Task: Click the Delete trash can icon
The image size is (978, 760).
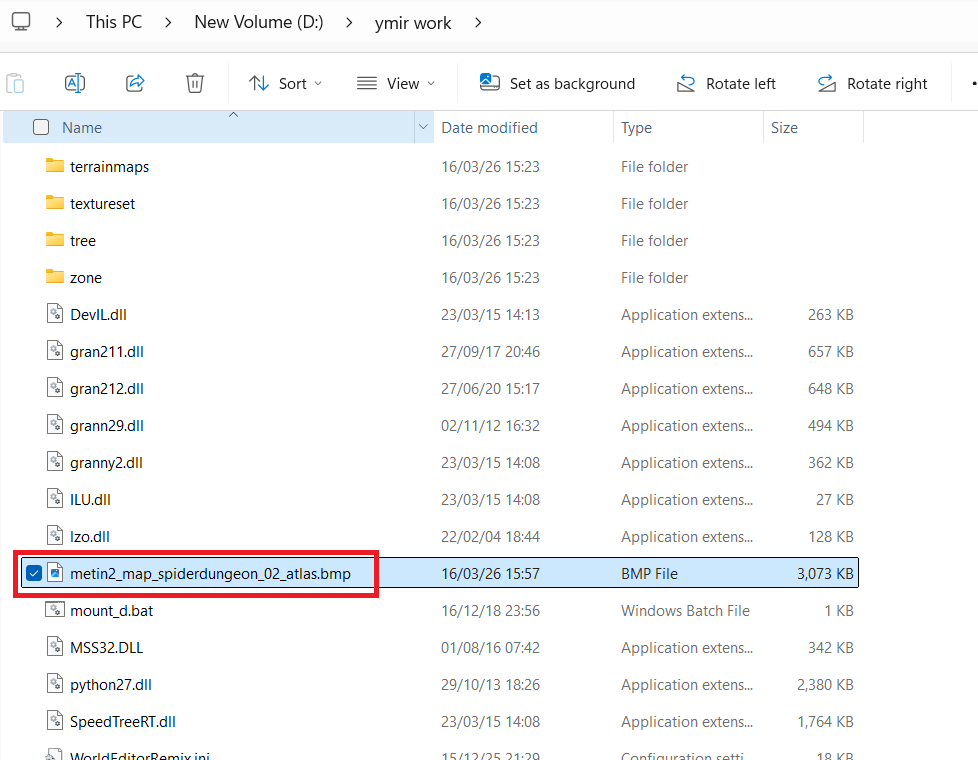Action: tap(195, 83)
